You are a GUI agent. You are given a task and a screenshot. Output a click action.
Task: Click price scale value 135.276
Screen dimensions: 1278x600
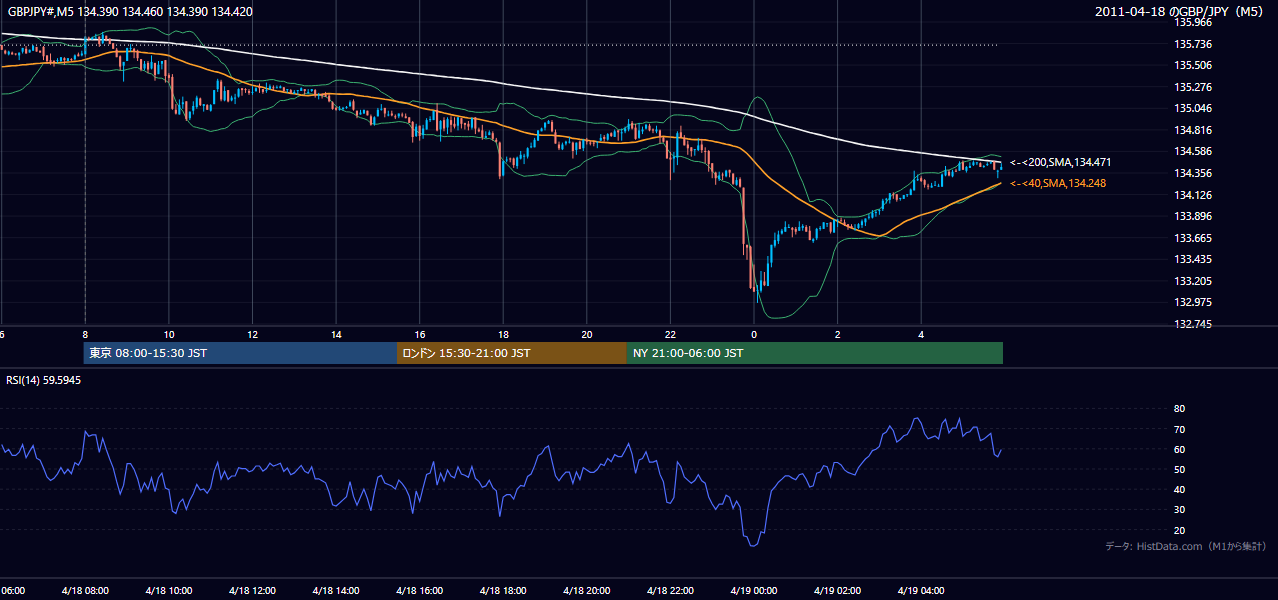[x=1194, y=87]
